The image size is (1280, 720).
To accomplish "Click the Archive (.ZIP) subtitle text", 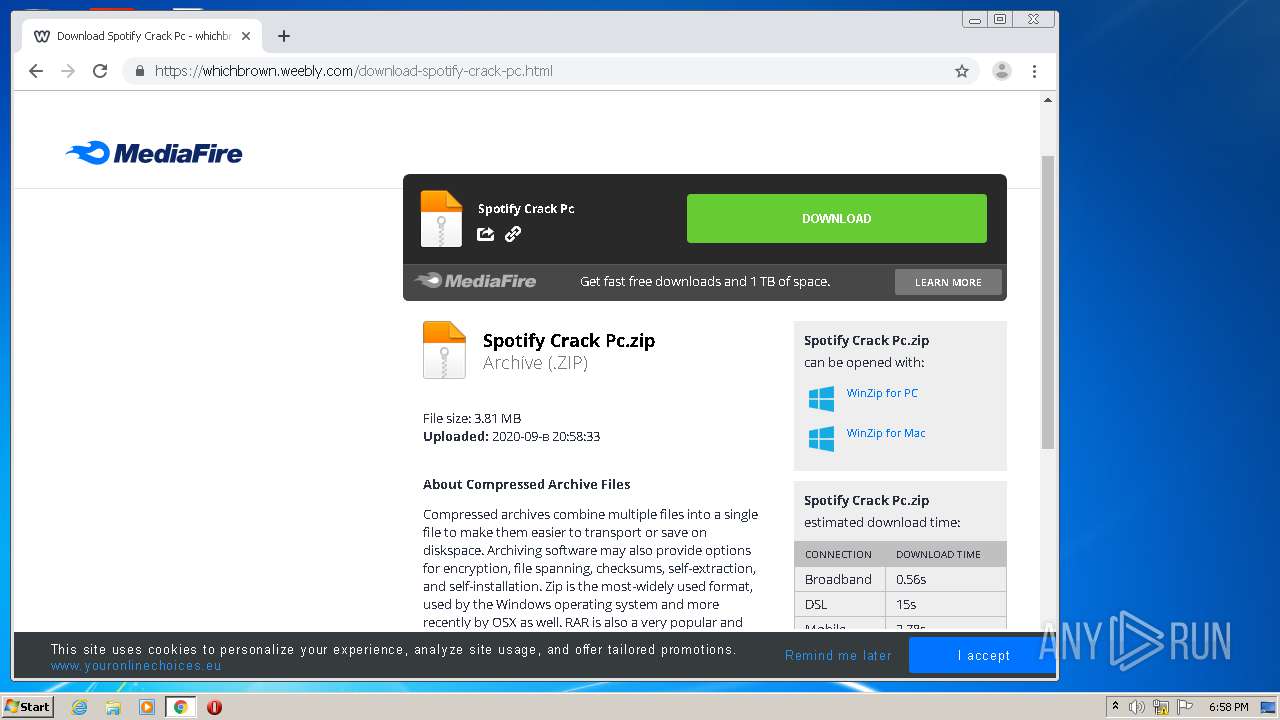I will point(535,363).
